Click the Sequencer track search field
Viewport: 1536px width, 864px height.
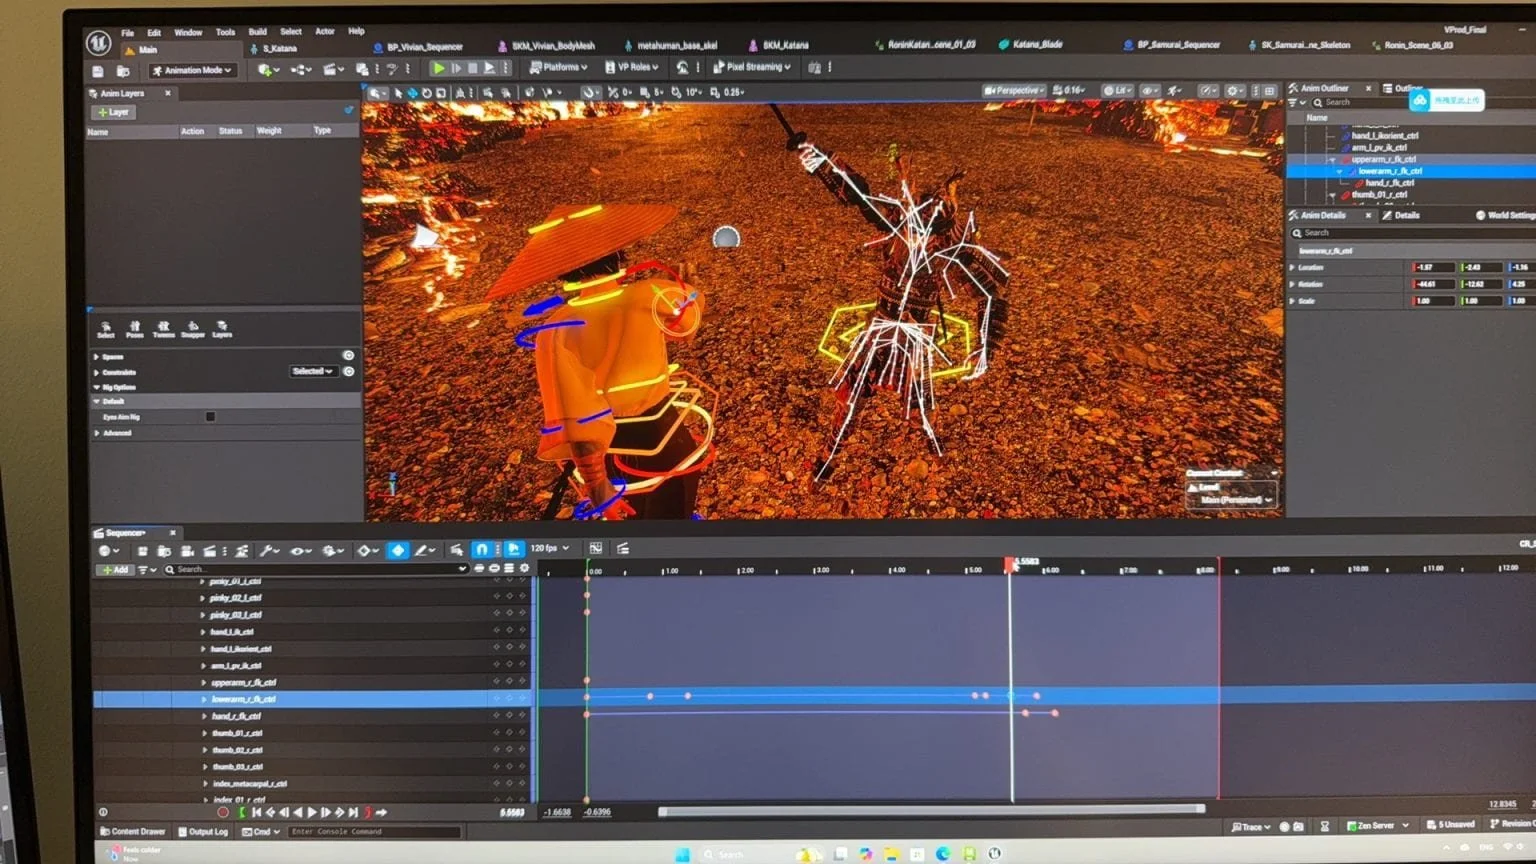click(316, 569)
